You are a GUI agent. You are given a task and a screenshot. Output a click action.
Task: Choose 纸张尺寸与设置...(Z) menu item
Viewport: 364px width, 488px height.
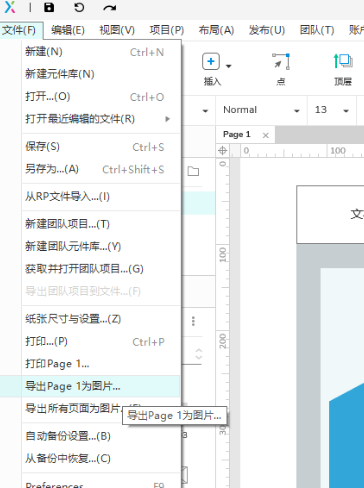click(x=101, y=319)
